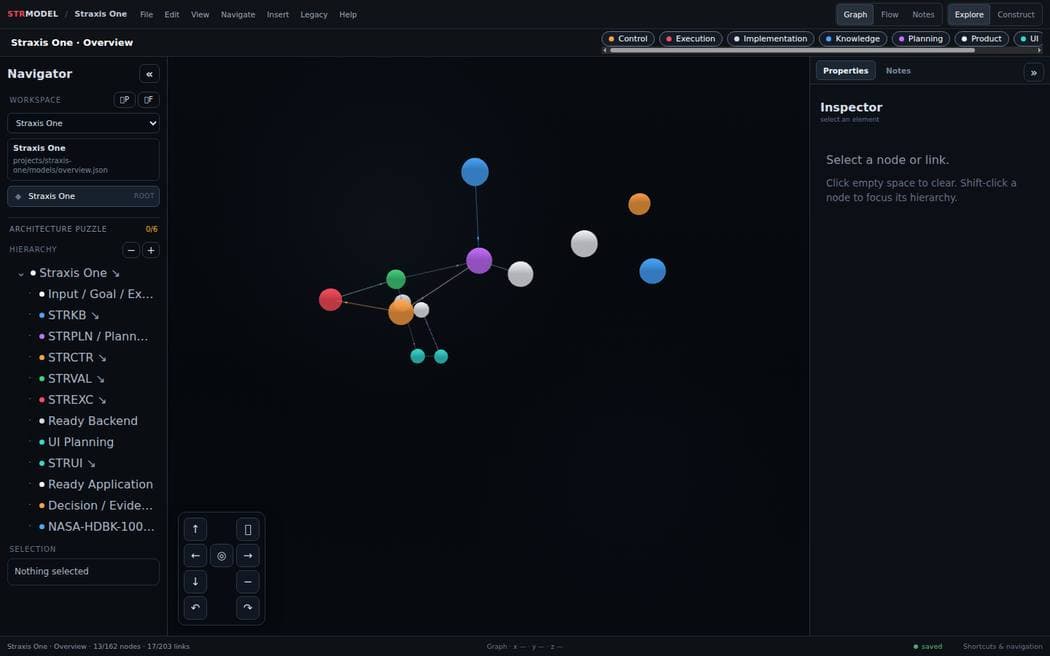
Task: Select the Properties tab in Inspector
Action: [x=845, y=70]
